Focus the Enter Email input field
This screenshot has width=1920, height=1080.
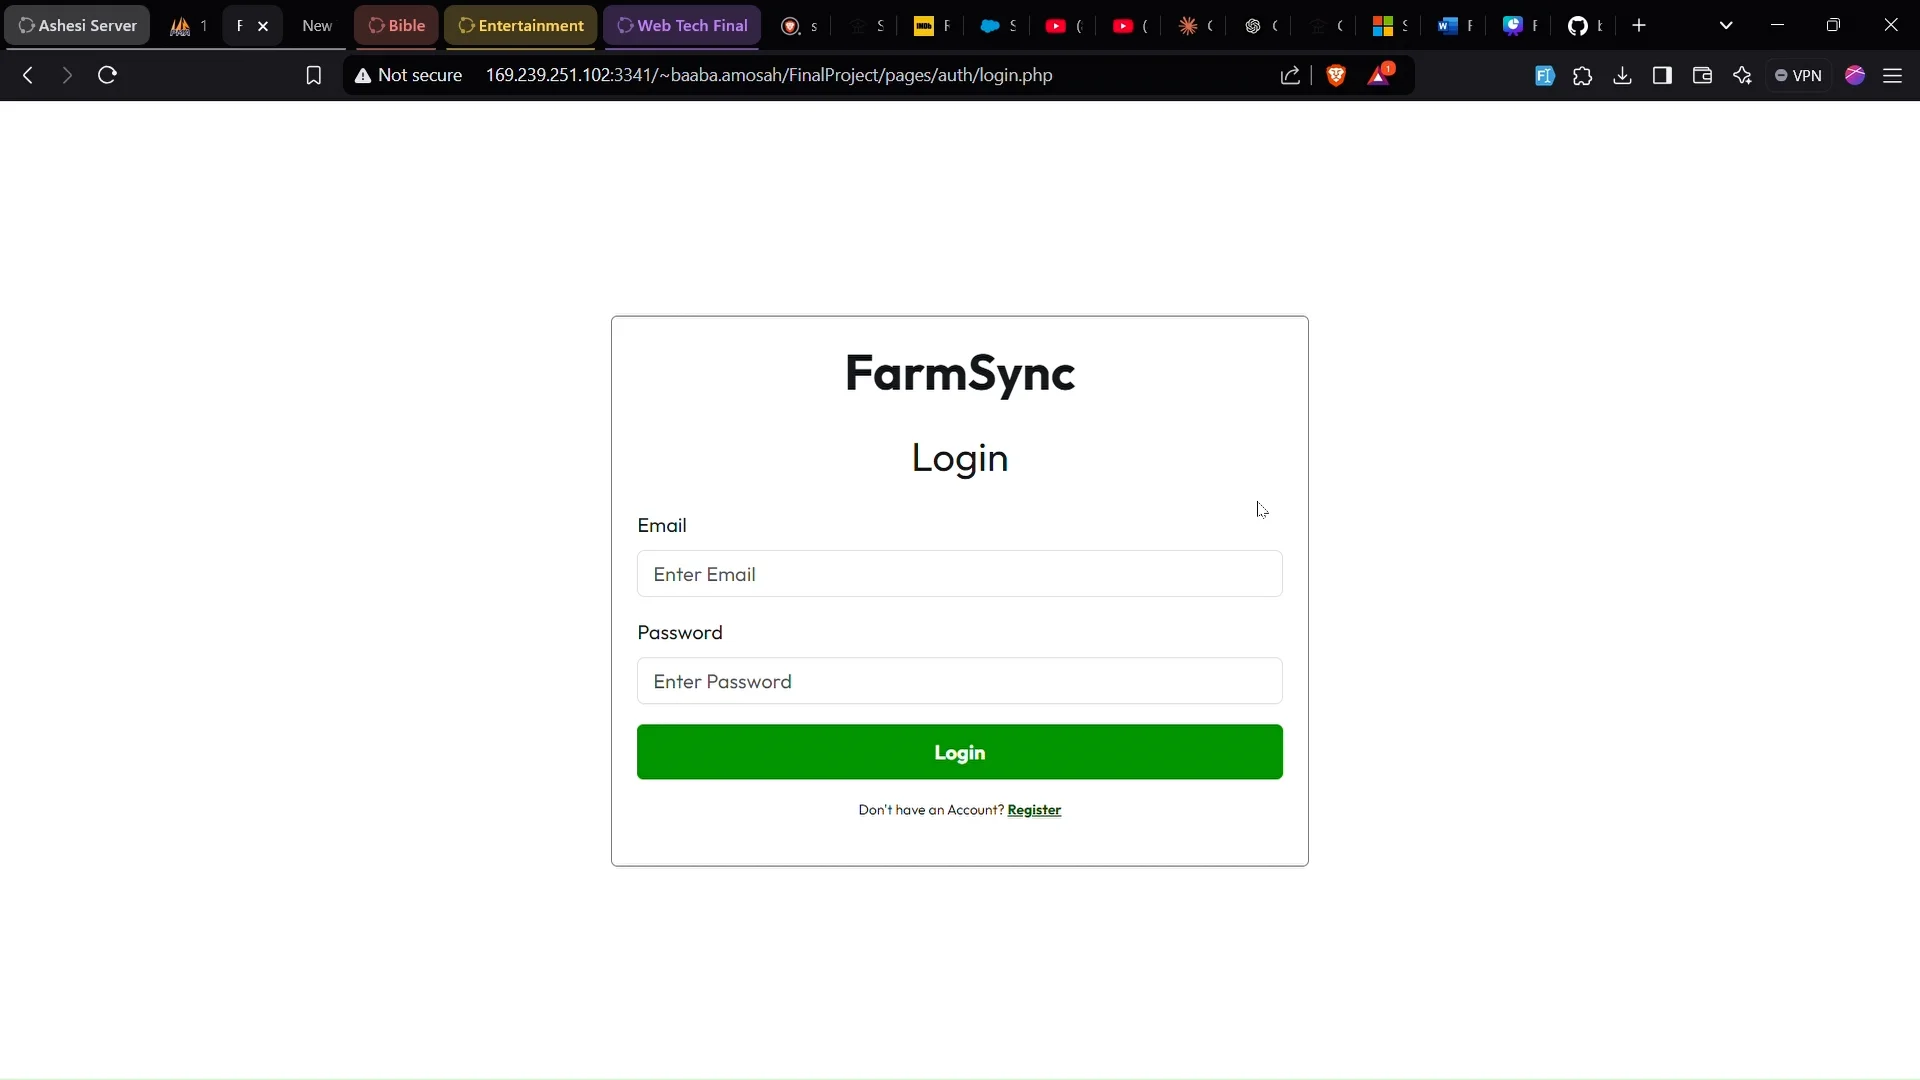(960, 574)
